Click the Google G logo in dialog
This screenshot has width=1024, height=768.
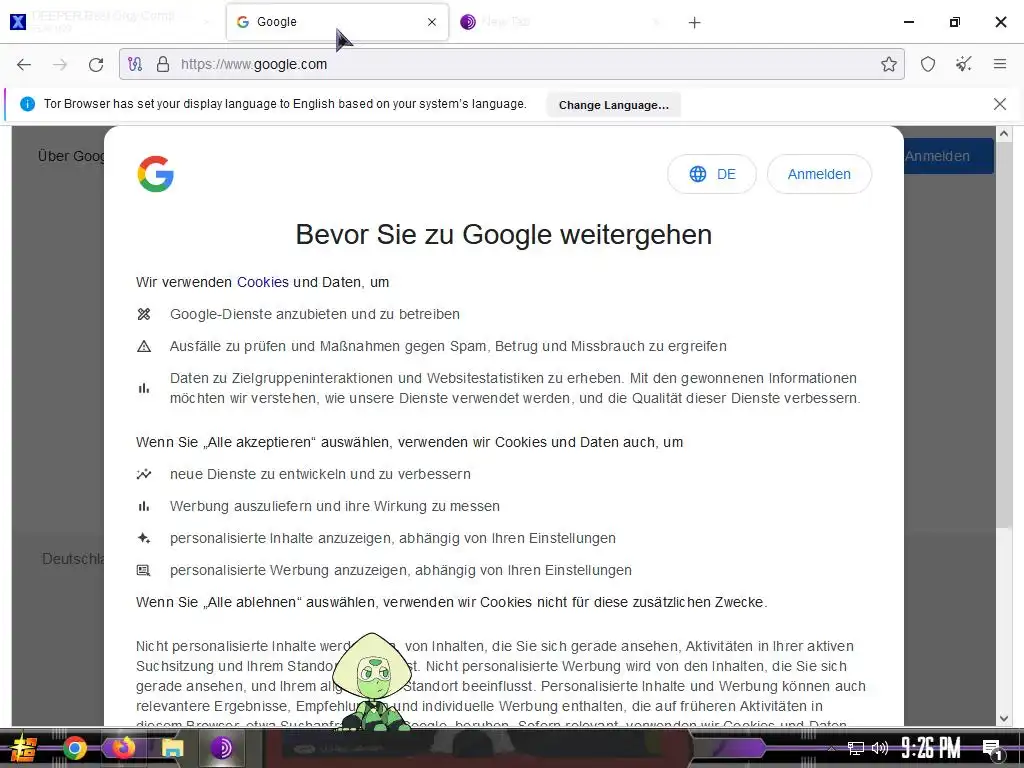155,174
